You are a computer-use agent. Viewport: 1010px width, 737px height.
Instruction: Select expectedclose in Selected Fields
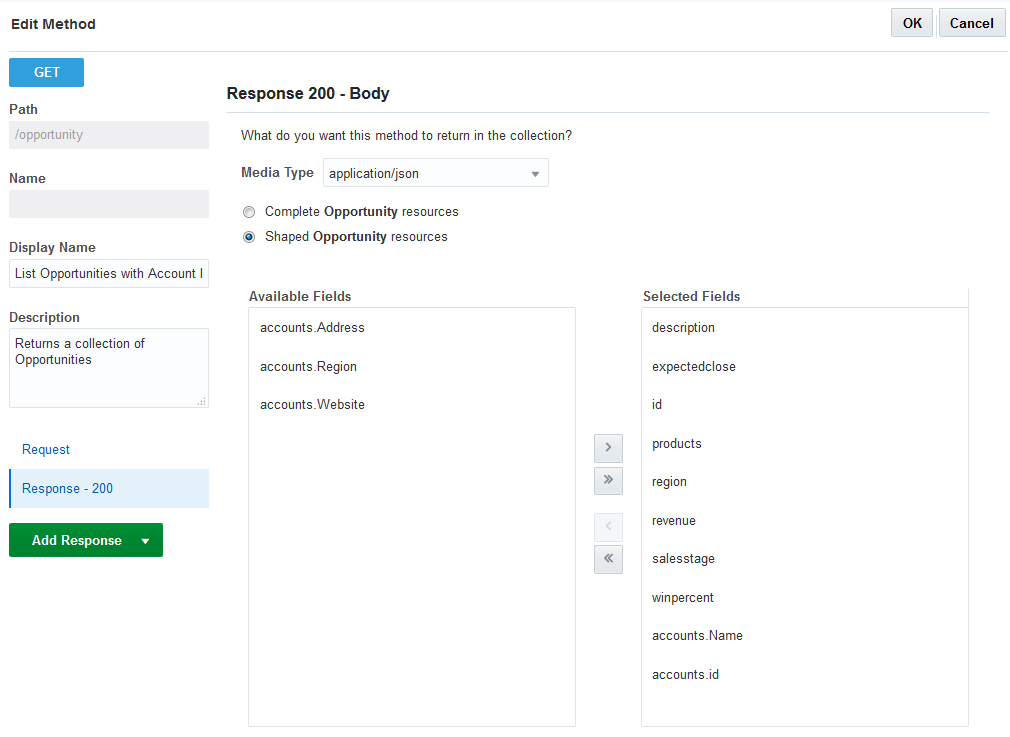click(693, 367)
